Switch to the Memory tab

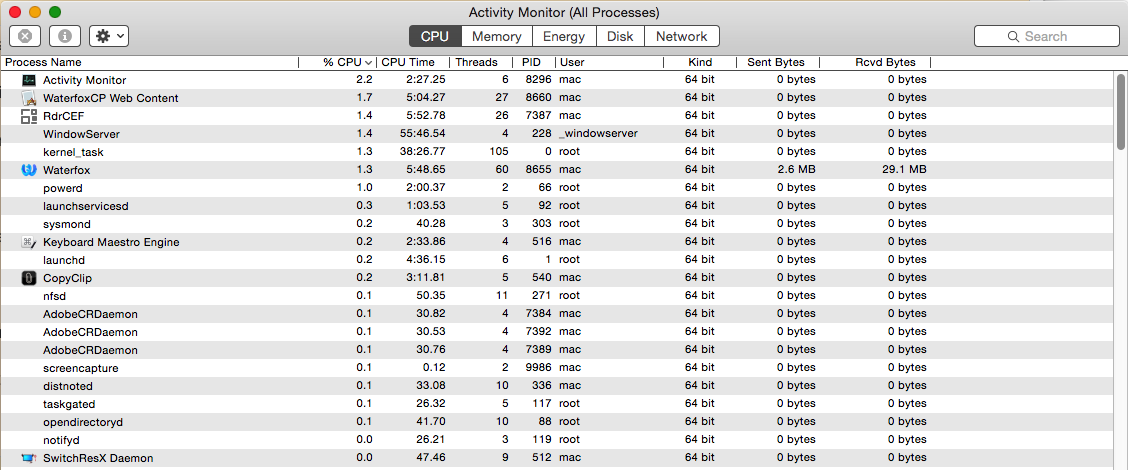pos(496,36)
